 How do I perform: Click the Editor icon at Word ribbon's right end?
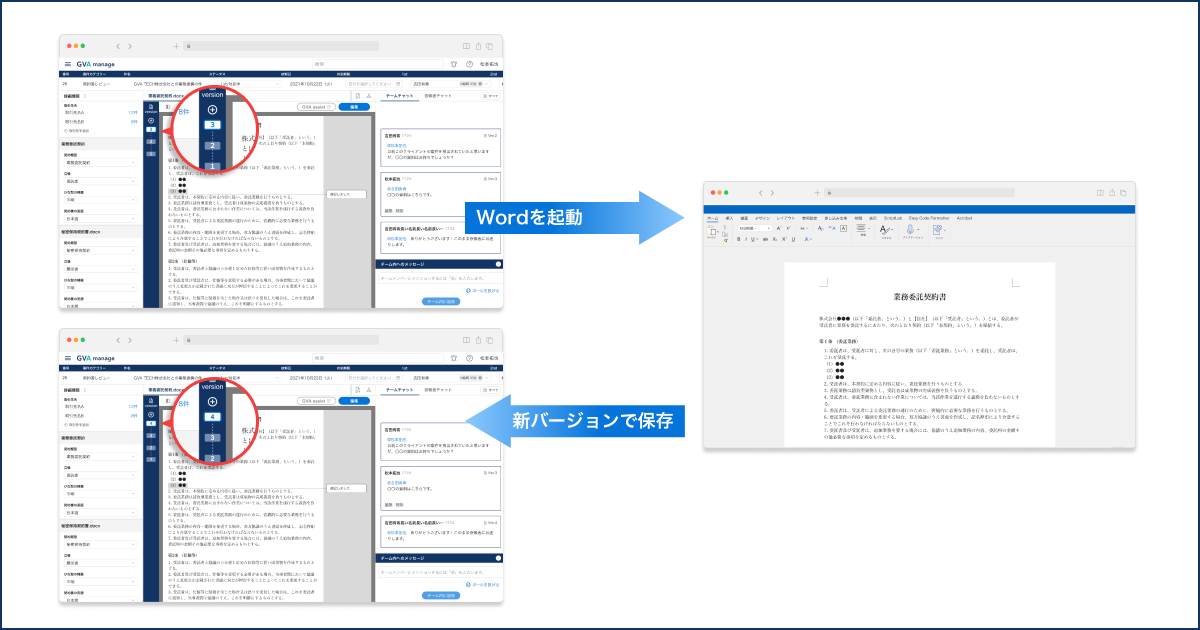point(938,229)
